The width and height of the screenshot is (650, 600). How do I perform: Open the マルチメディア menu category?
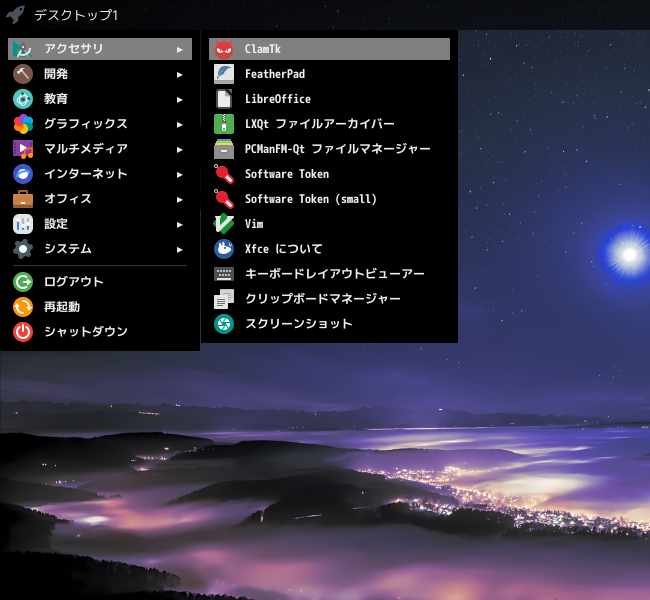pyautogui.click(x=100, y=149)
